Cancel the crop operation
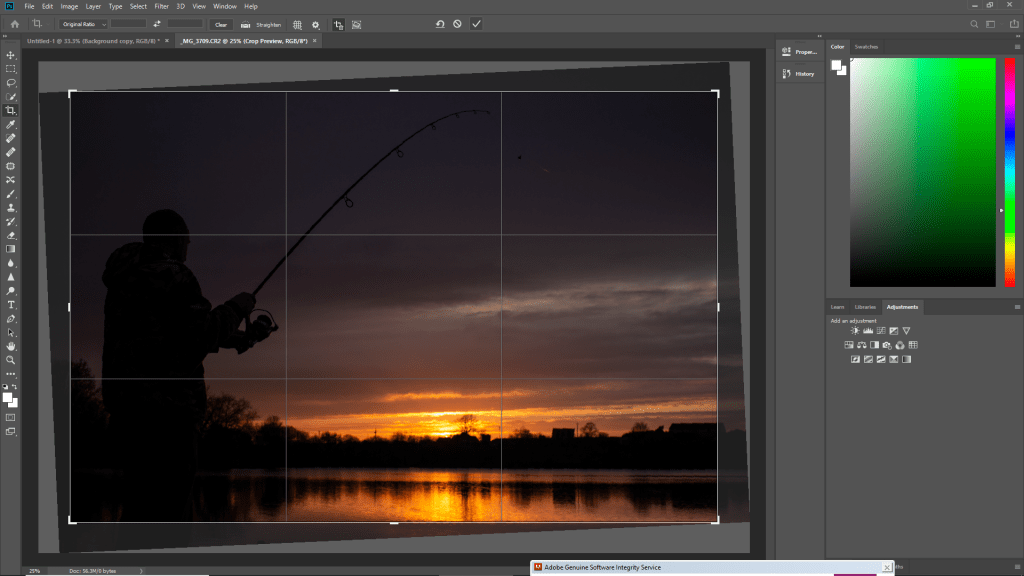The width and height of the screenshot is (1024, 576). [457, 23]
